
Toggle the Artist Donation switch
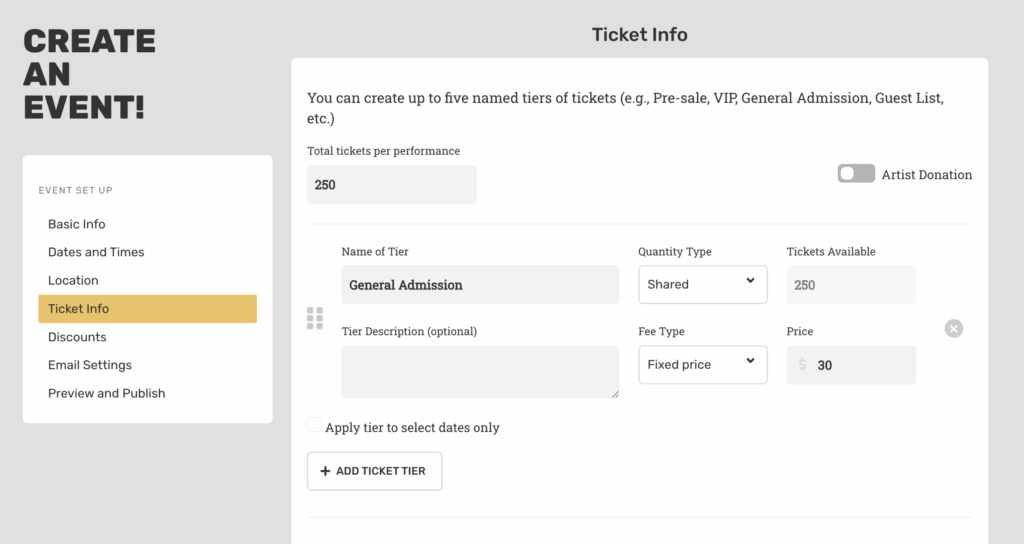click(x=856, y=174)
